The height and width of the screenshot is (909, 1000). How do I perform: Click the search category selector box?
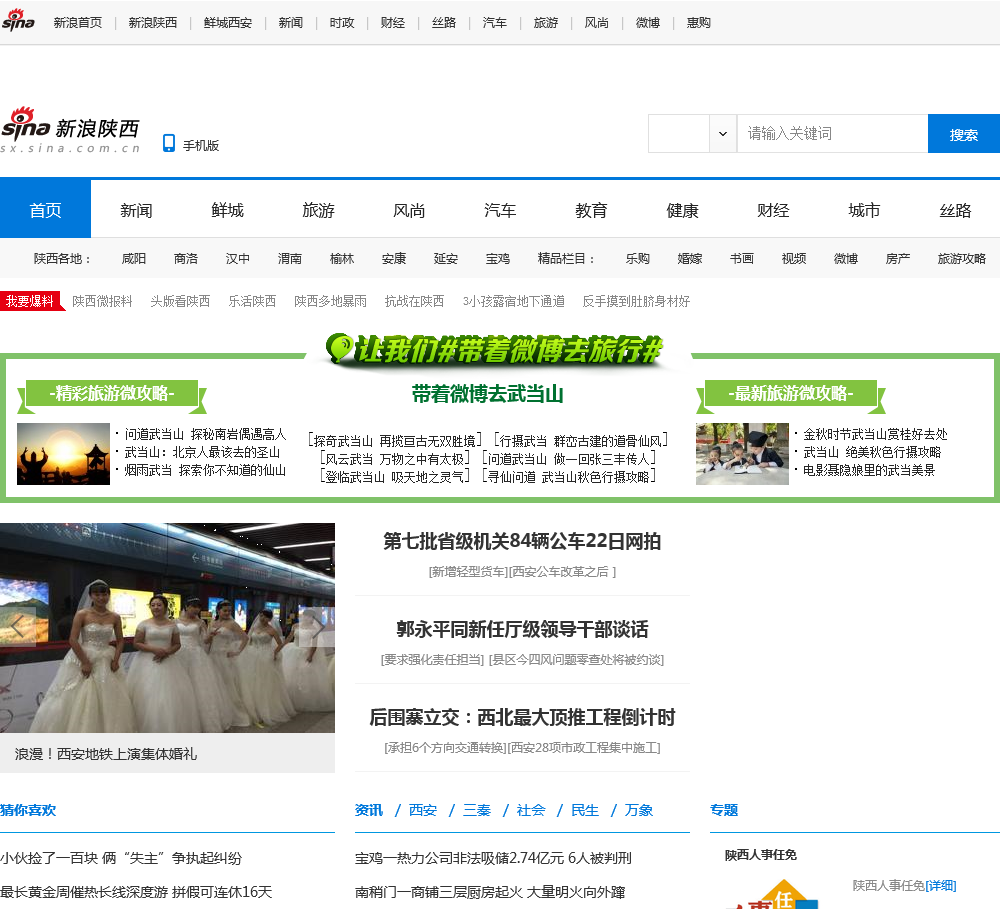(x=679, y=134)
